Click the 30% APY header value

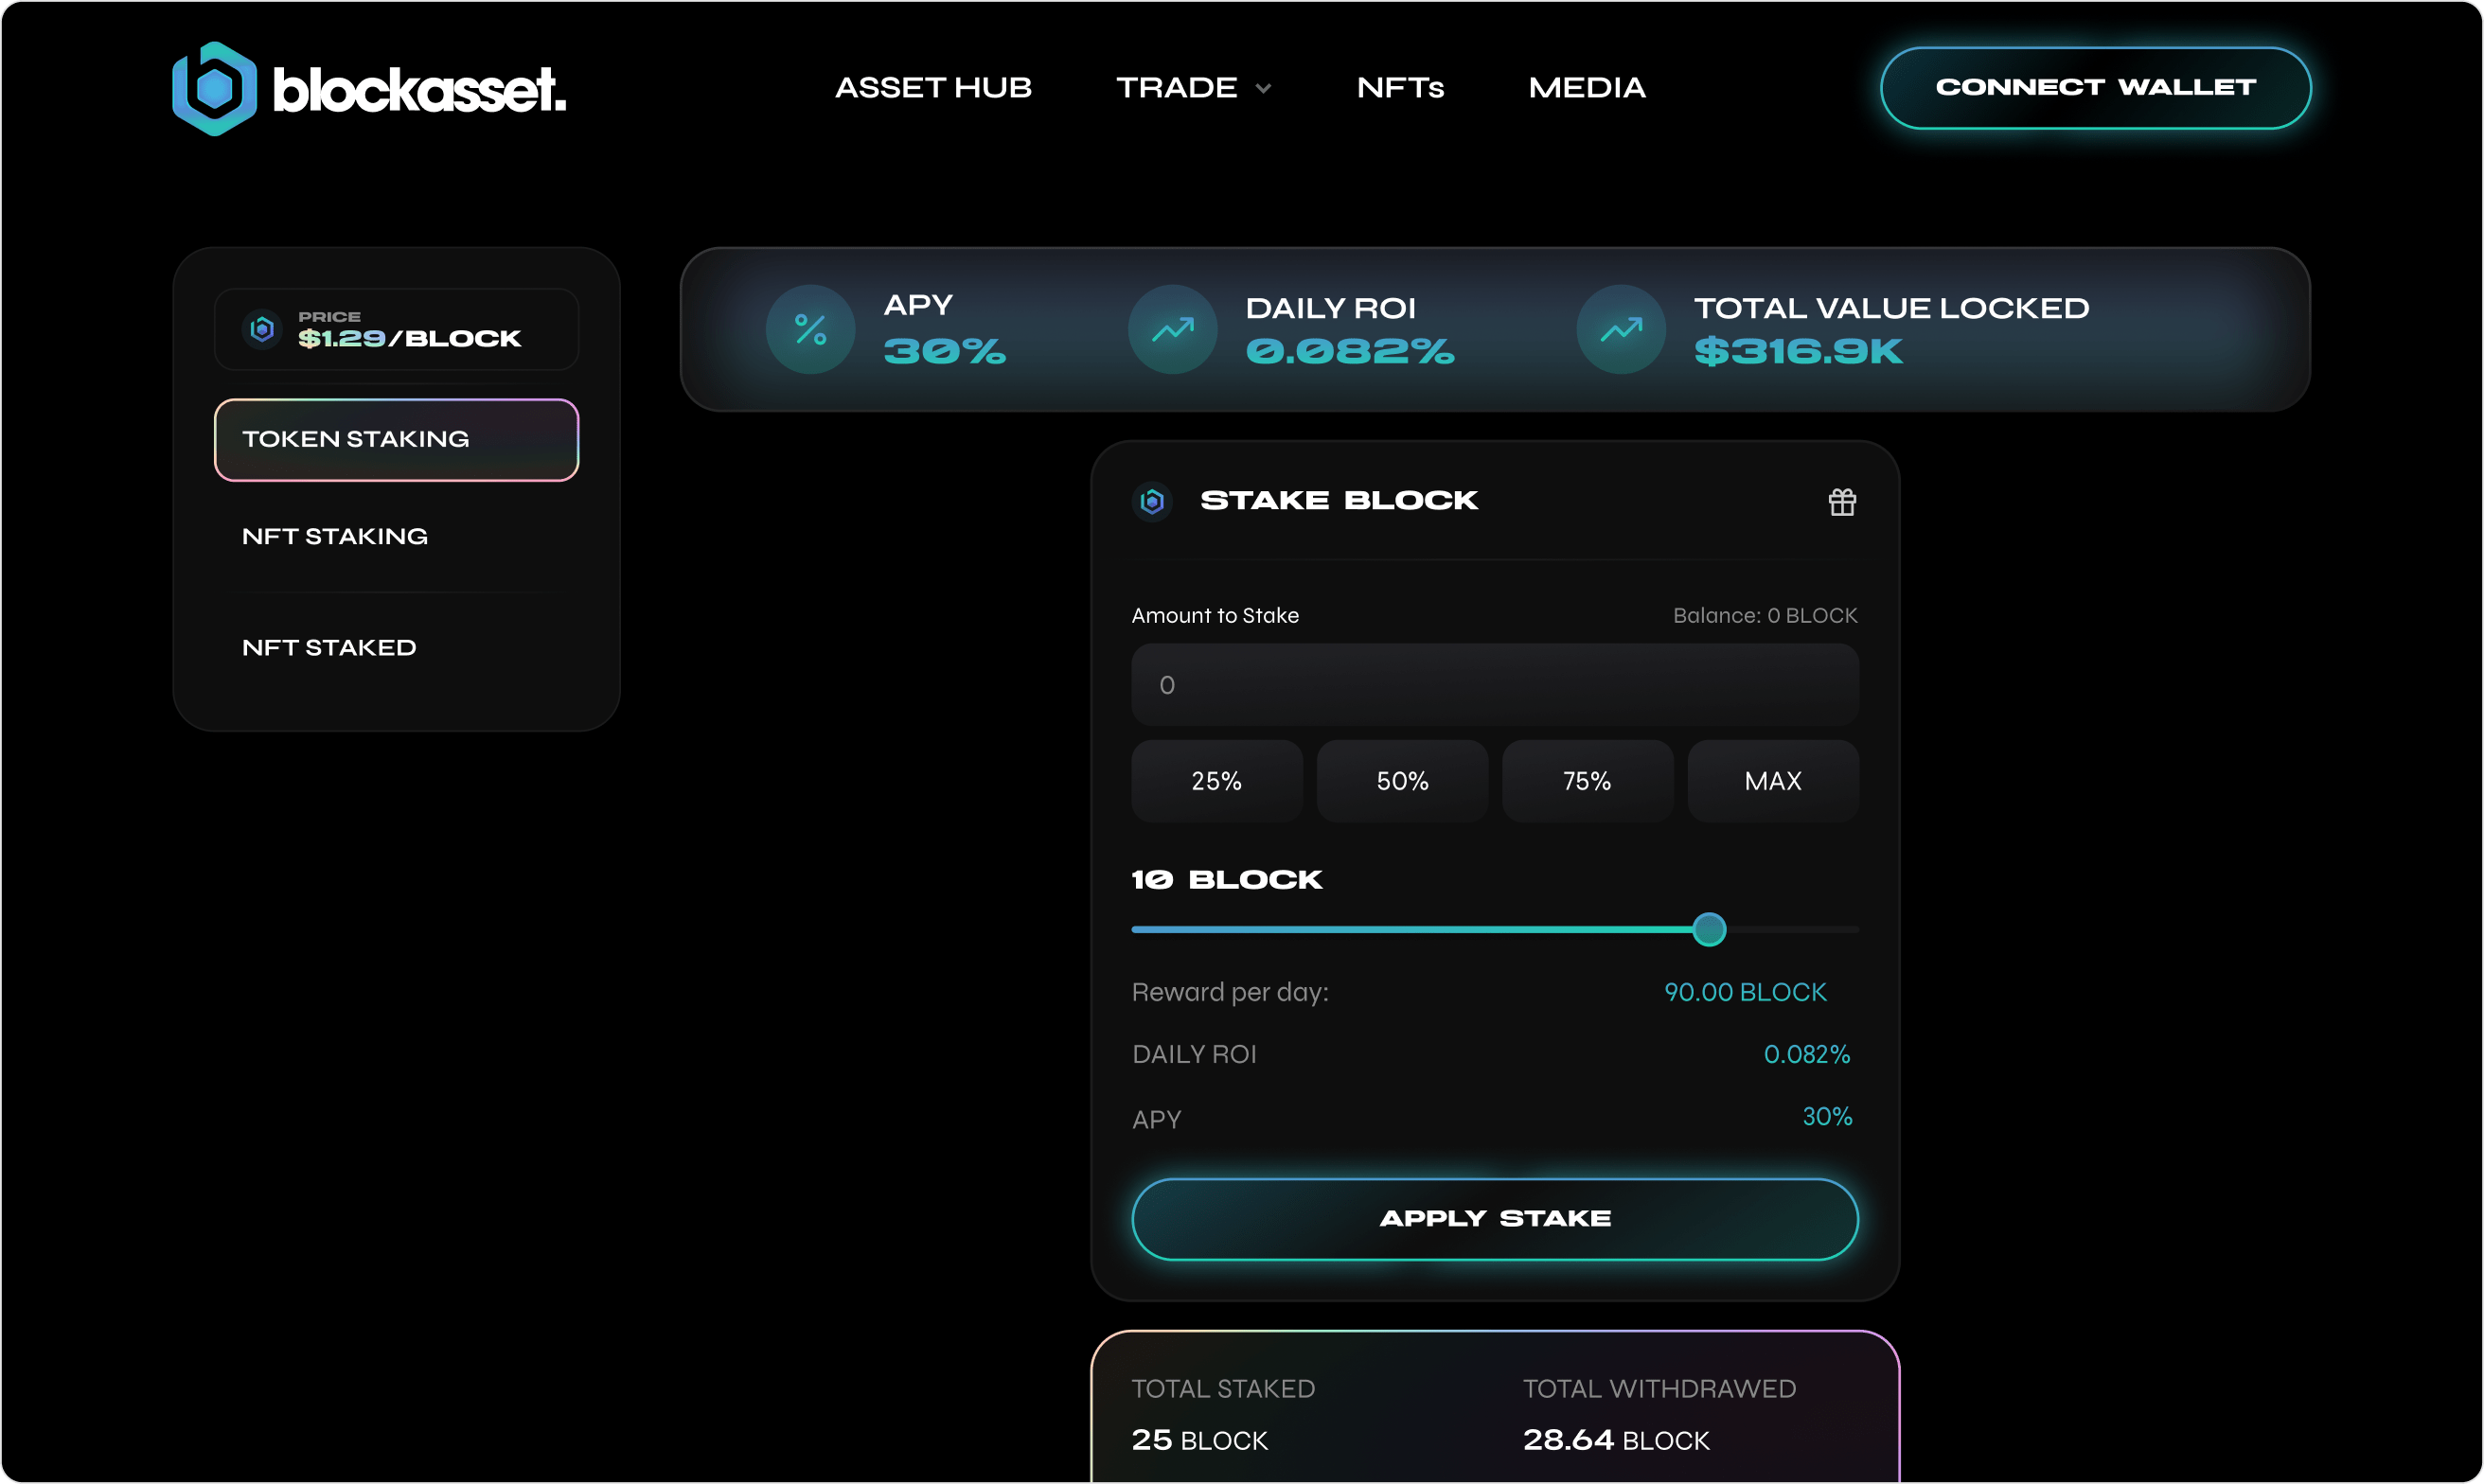pos(944,352)
